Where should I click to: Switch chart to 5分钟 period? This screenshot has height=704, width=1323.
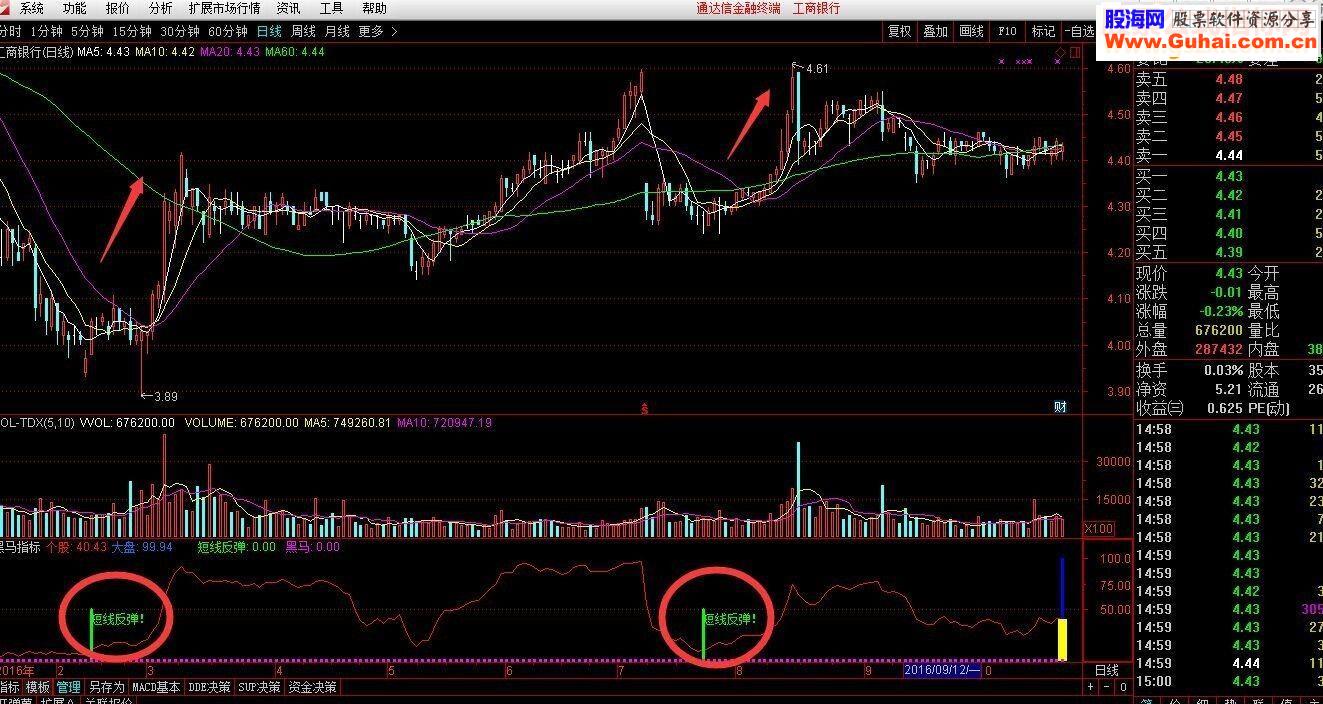(88, 31)
